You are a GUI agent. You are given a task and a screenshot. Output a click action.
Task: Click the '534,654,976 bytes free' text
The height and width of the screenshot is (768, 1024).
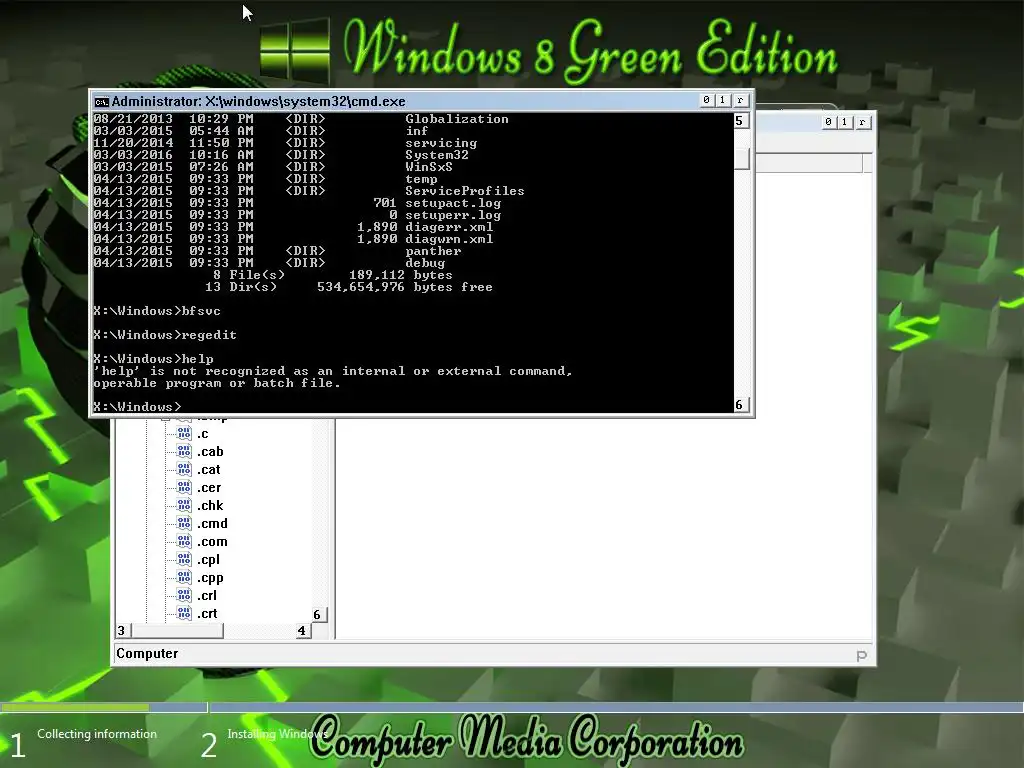[405, 287]
